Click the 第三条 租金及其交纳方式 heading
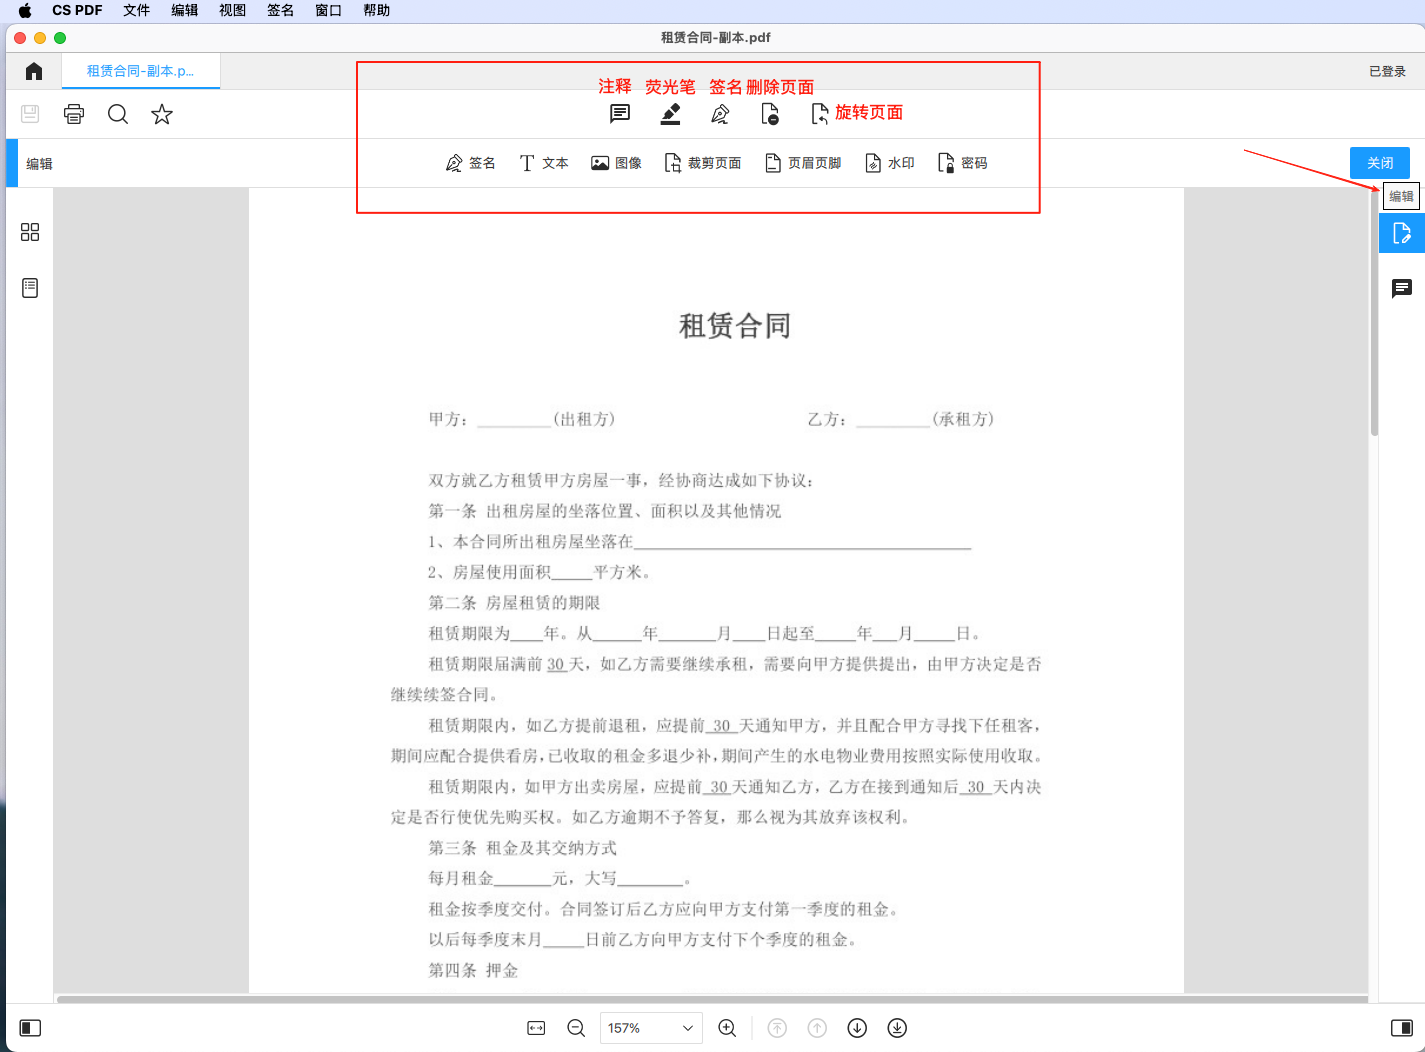Image resolution: width=1425 pixels, height=1052 pixels. tap(522, 848)
